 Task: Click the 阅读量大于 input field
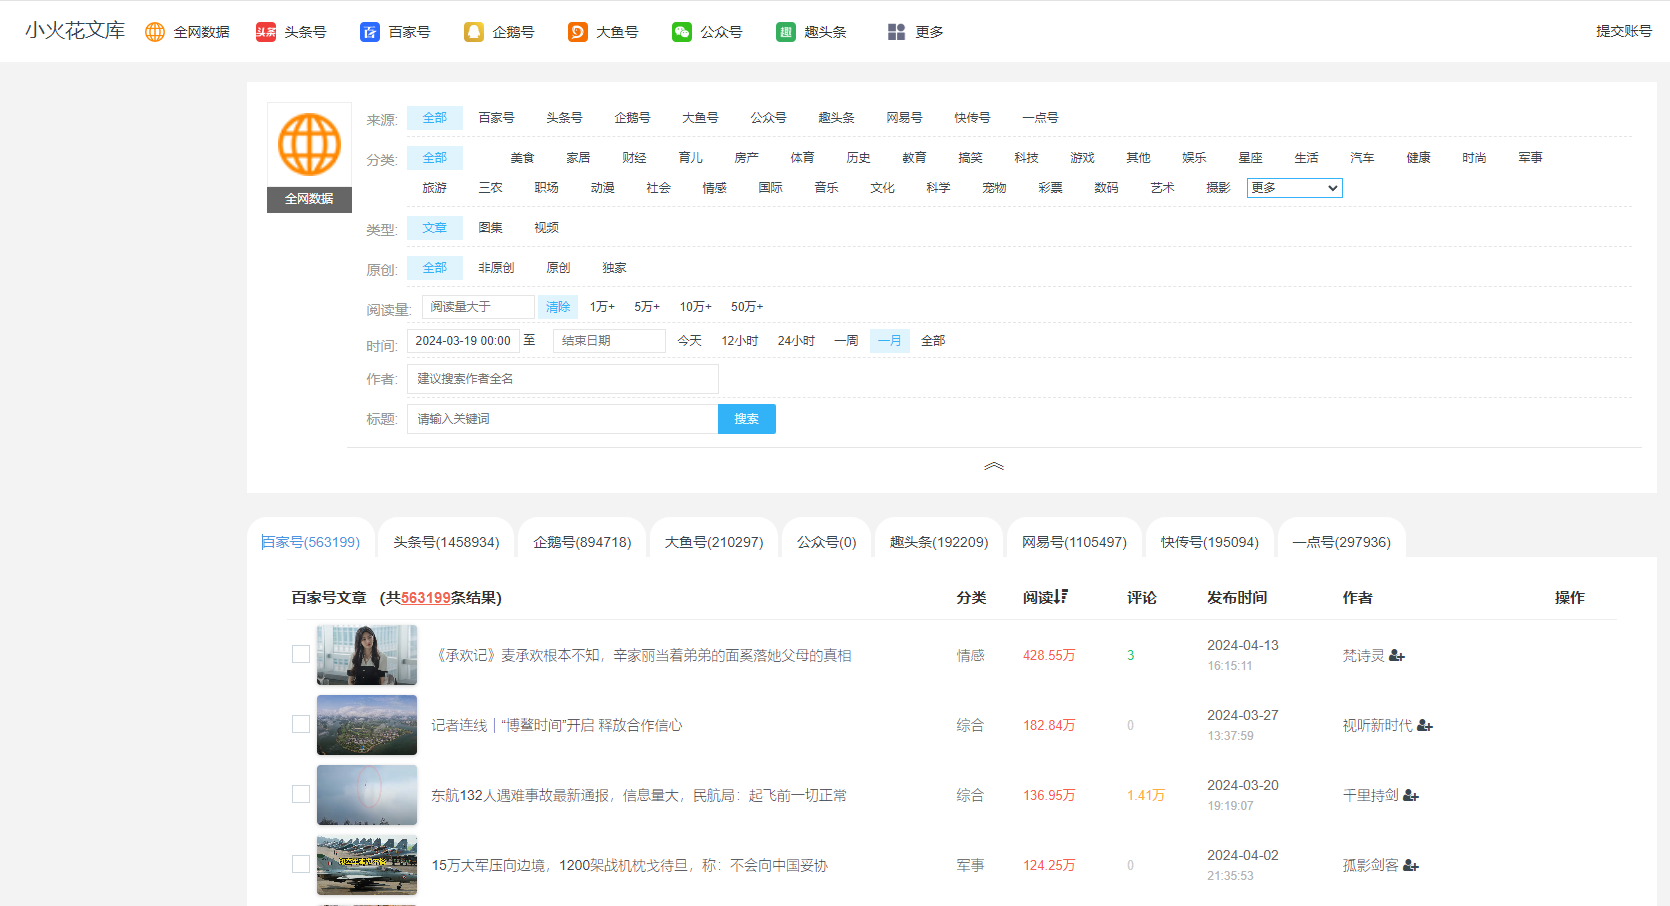[478, 307]
